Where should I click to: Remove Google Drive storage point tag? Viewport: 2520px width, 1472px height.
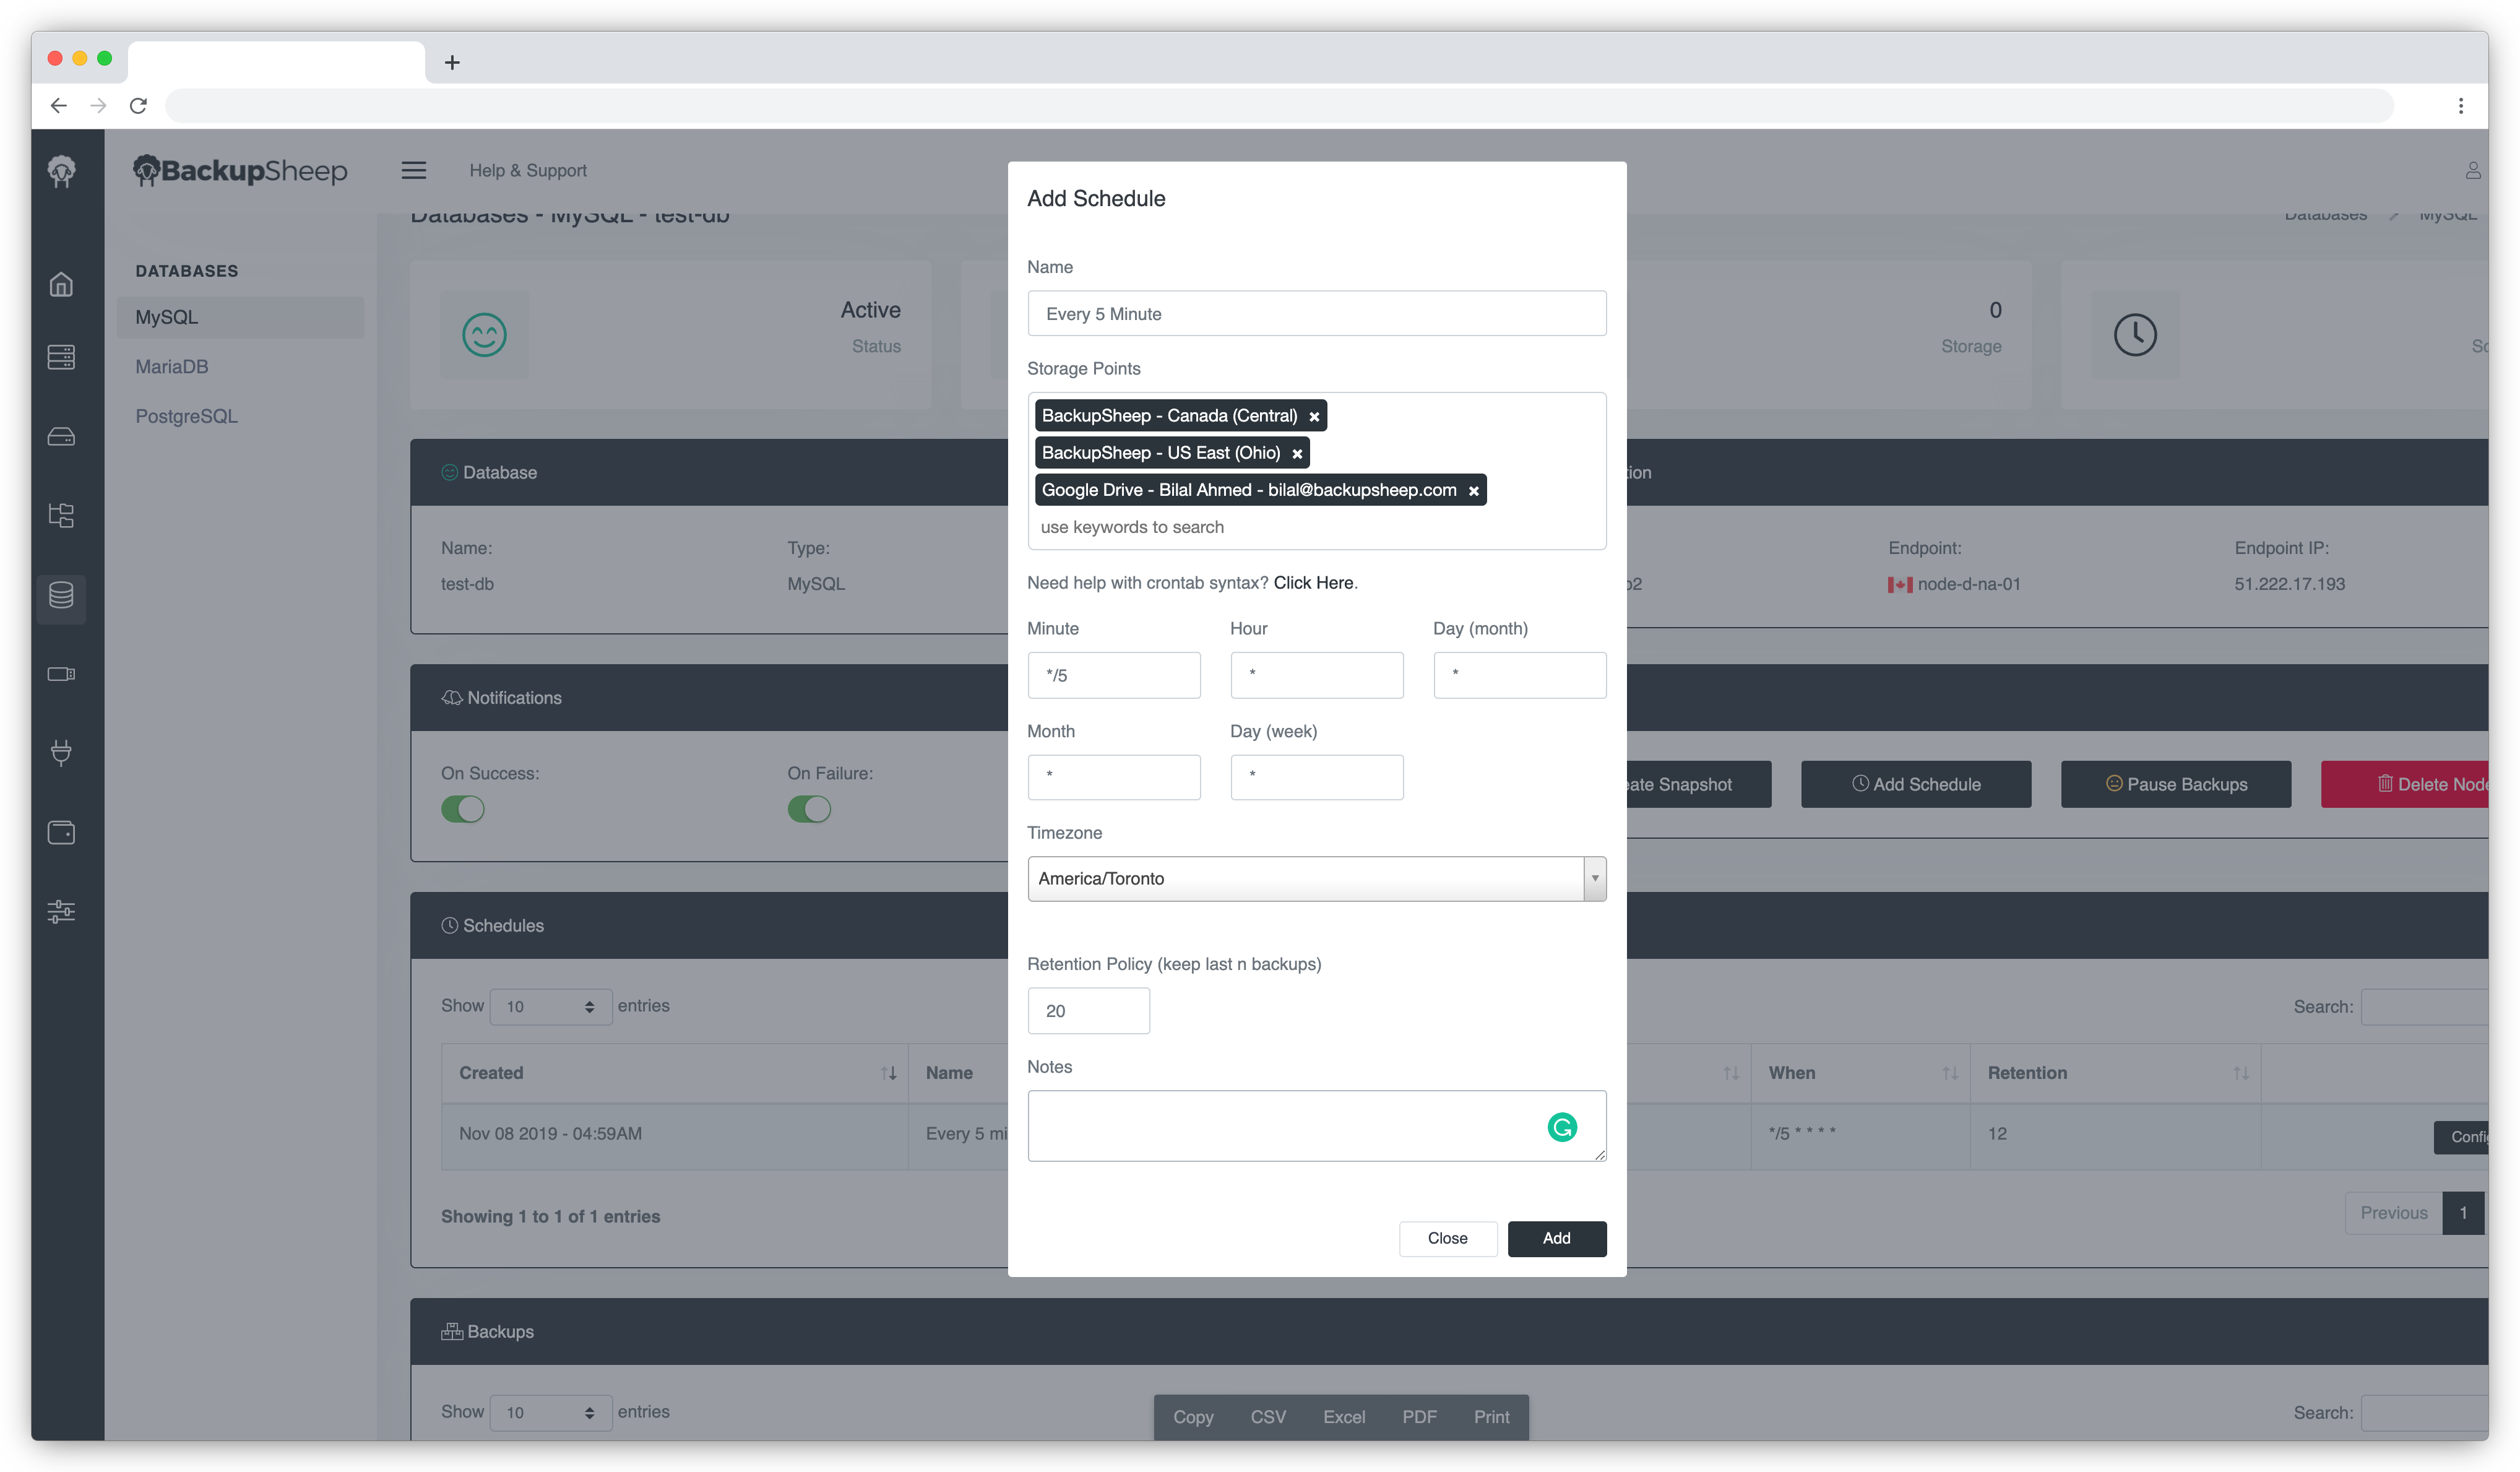(x=1473, y=491)
